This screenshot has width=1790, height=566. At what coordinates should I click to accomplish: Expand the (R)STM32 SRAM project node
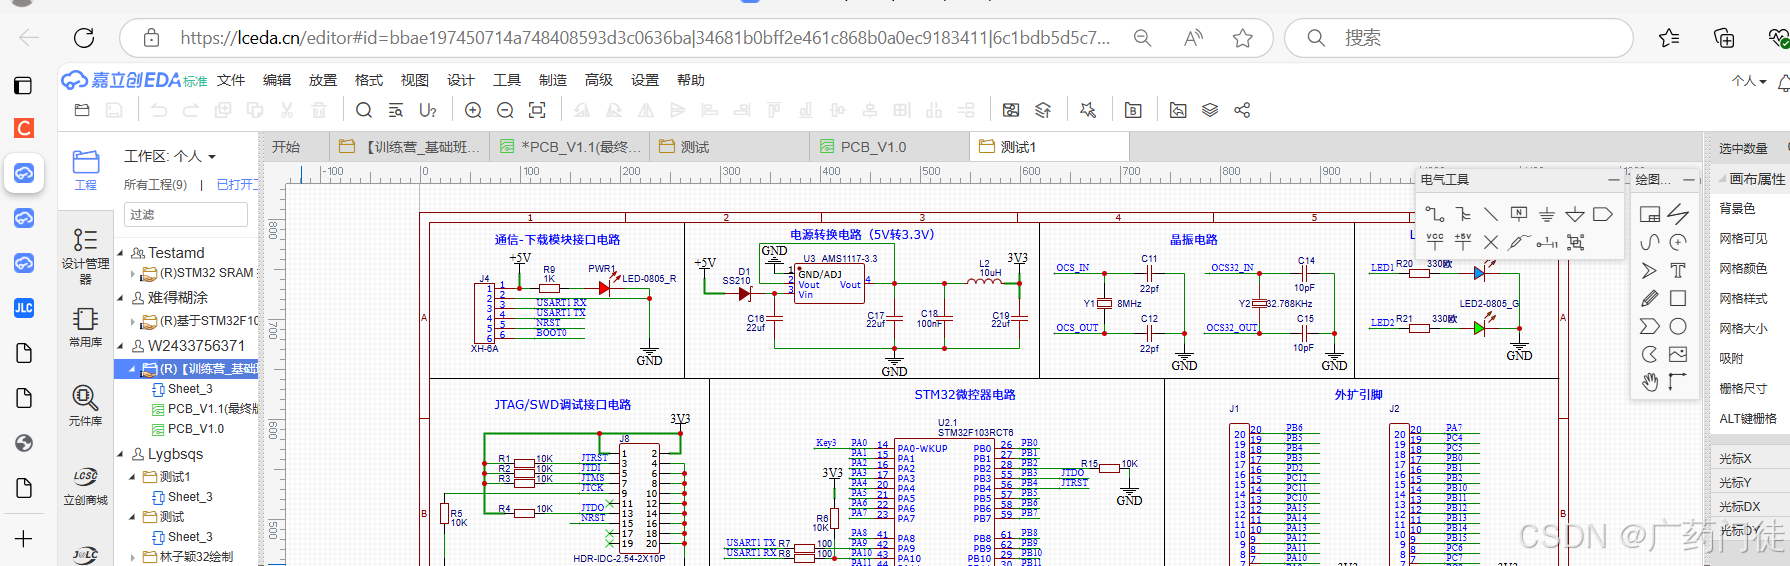tap(133, 273)
